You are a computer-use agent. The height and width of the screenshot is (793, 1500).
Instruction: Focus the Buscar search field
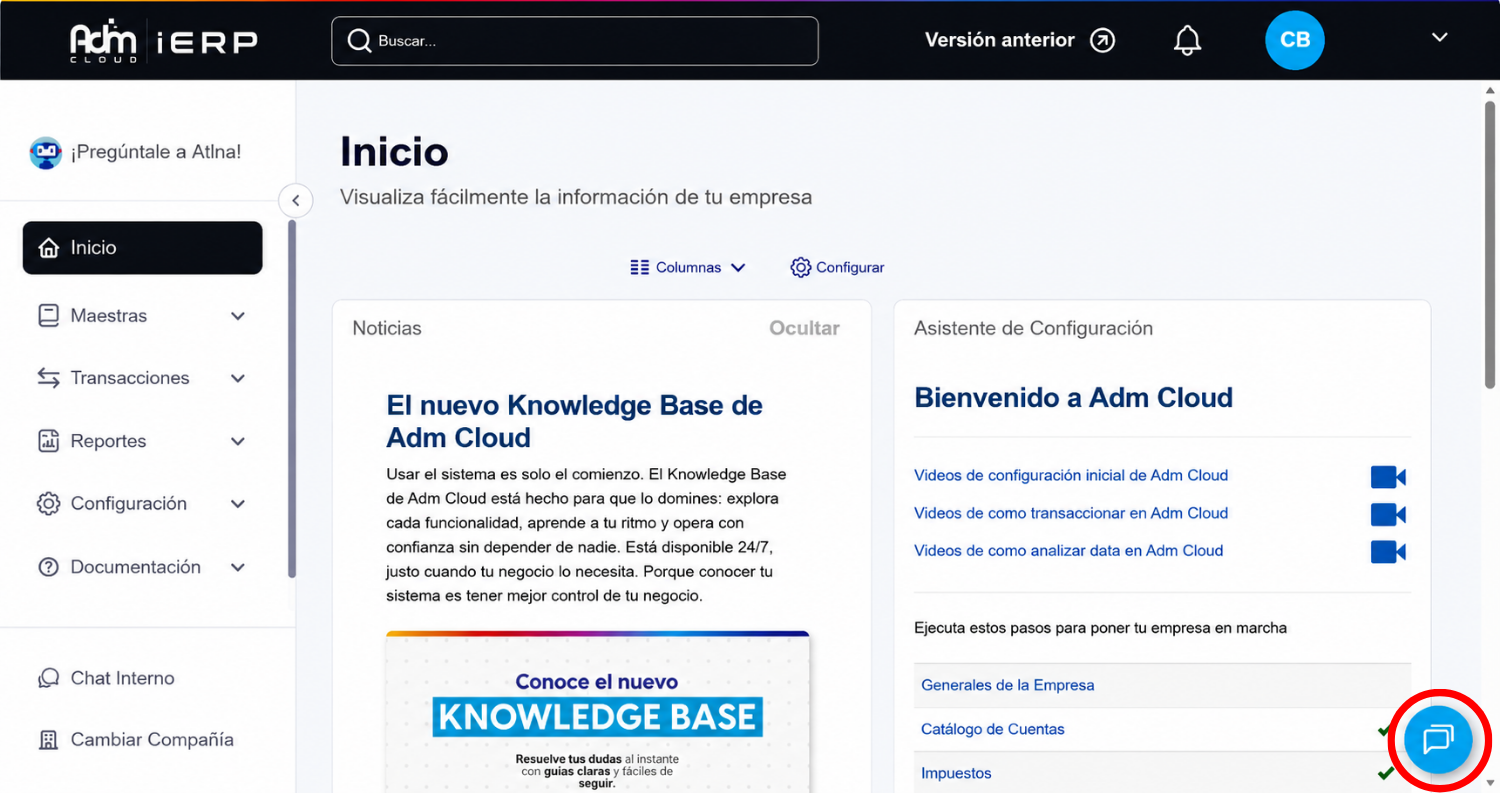point(575,41)
